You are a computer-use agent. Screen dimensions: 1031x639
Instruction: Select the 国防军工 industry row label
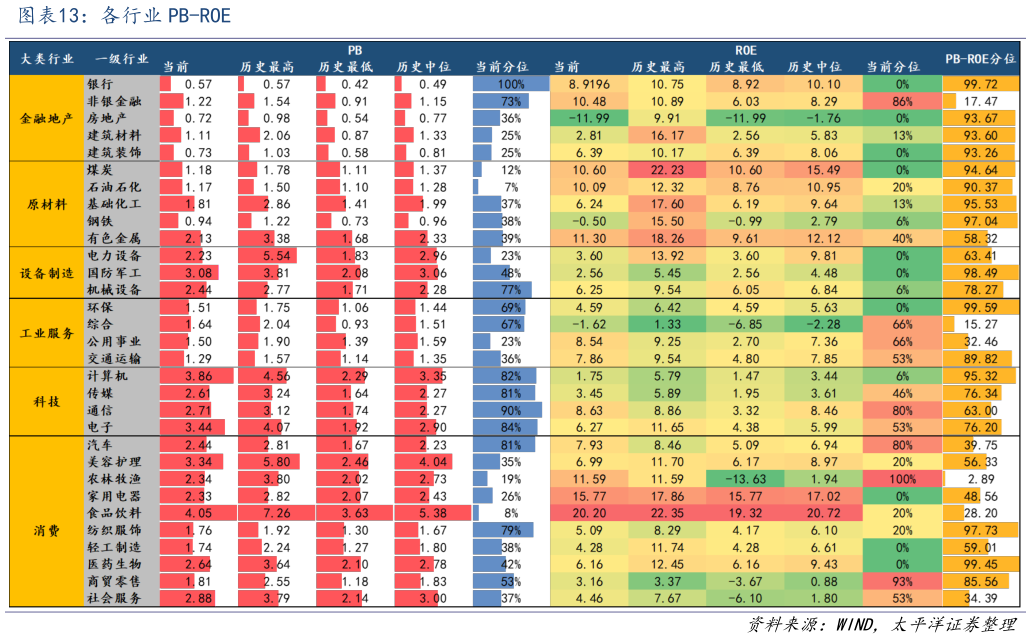click(114, 273)
